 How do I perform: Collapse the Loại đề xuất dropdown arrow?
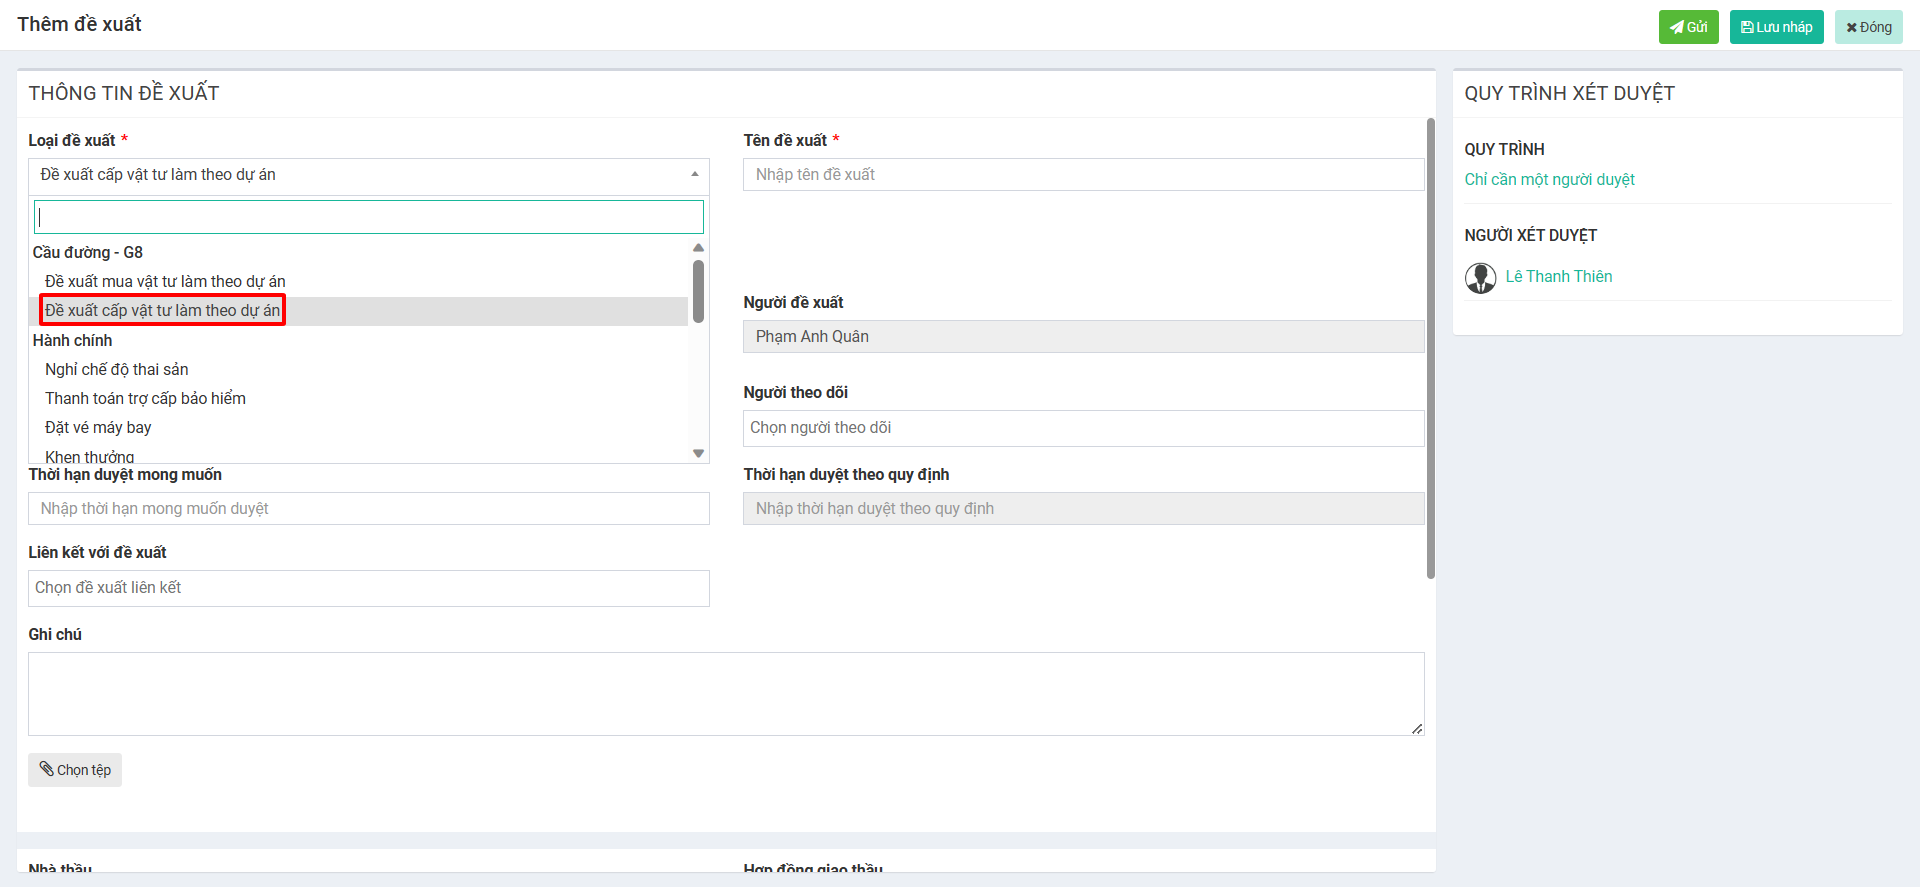click(694, 175)
